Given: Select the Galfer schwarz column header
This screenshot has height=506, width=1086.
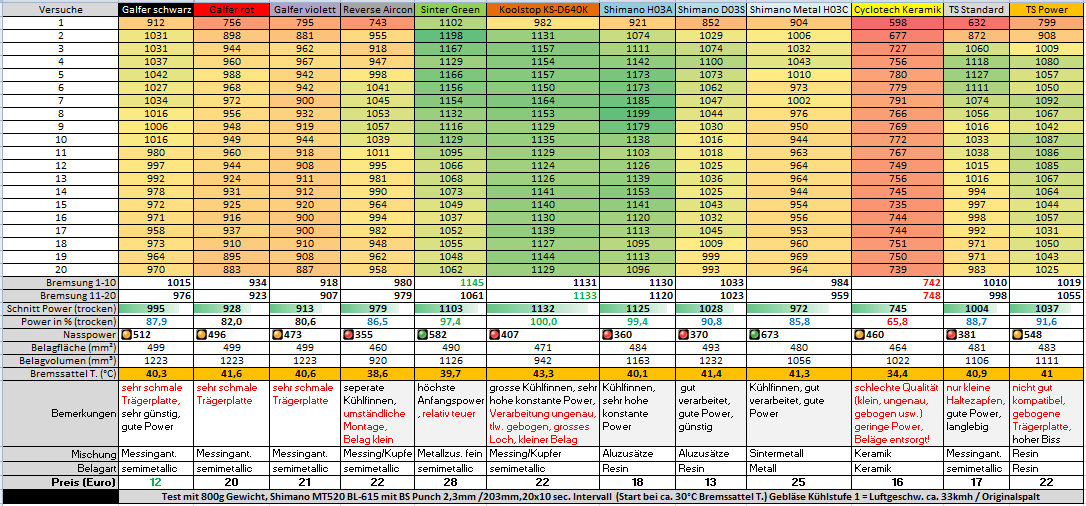Looking at the screenshot, I should [157, 10].
